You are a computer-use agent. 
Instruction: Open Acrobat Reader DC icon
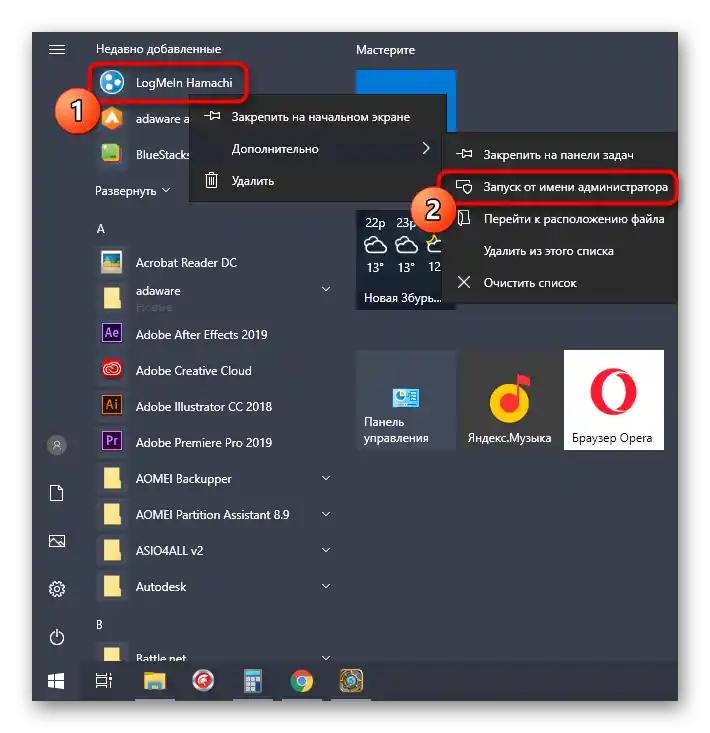pyautogui.click(x=112, y=262)
